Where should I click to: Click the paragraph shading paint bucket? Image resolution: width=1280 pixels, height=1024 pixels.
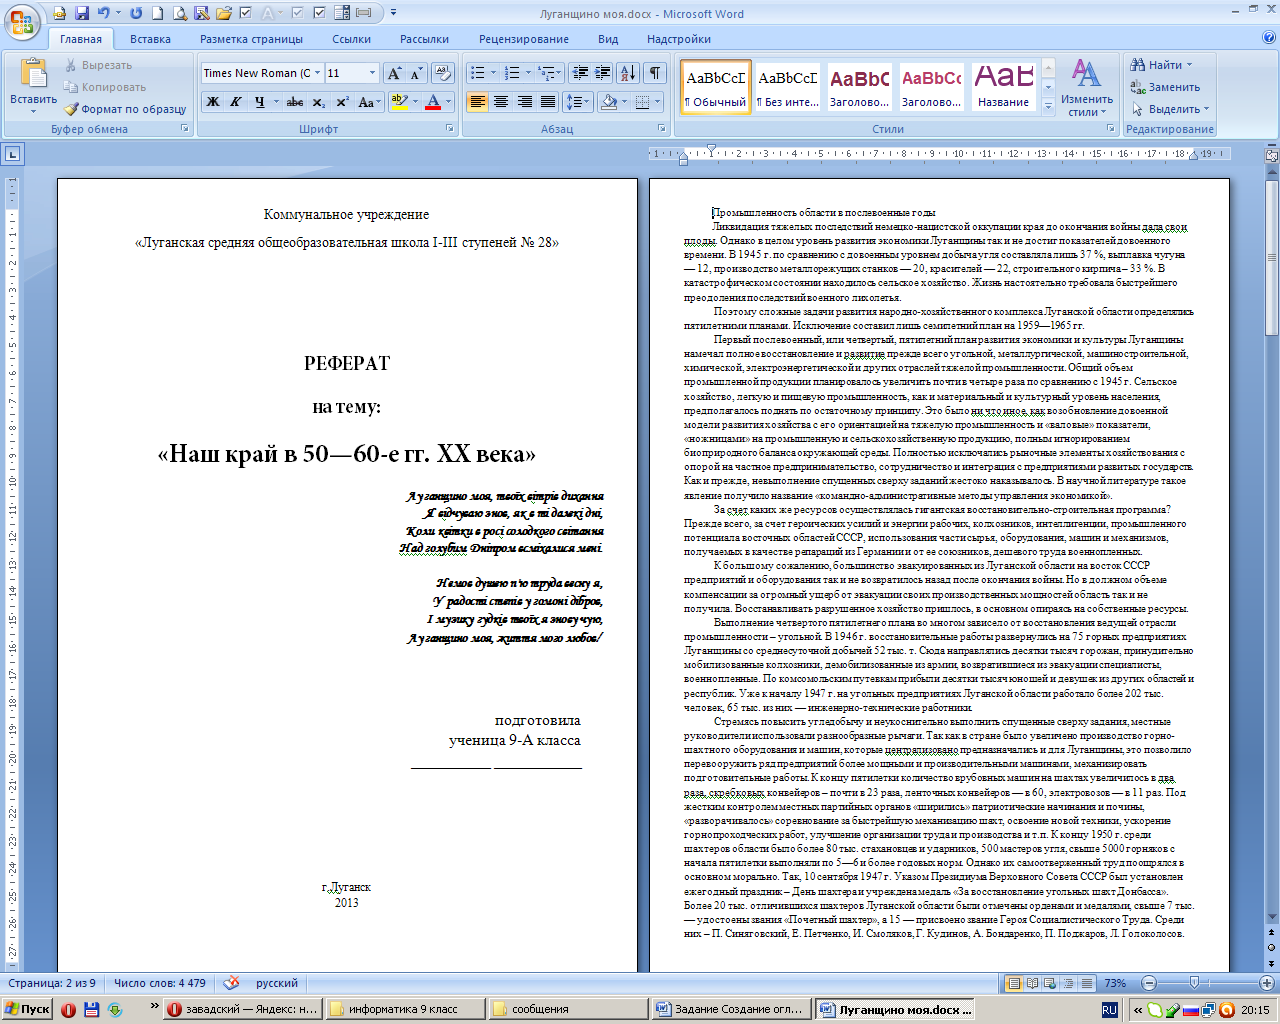coord(607,102)
